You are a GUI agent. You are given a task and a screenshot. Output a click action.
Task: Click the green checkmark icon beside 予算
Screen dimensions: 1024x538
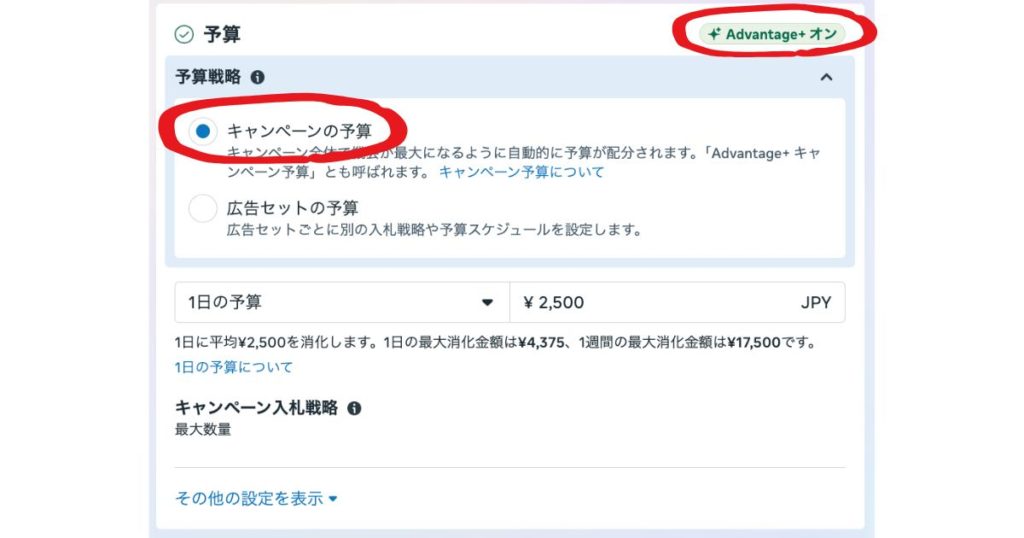[184, 35]
